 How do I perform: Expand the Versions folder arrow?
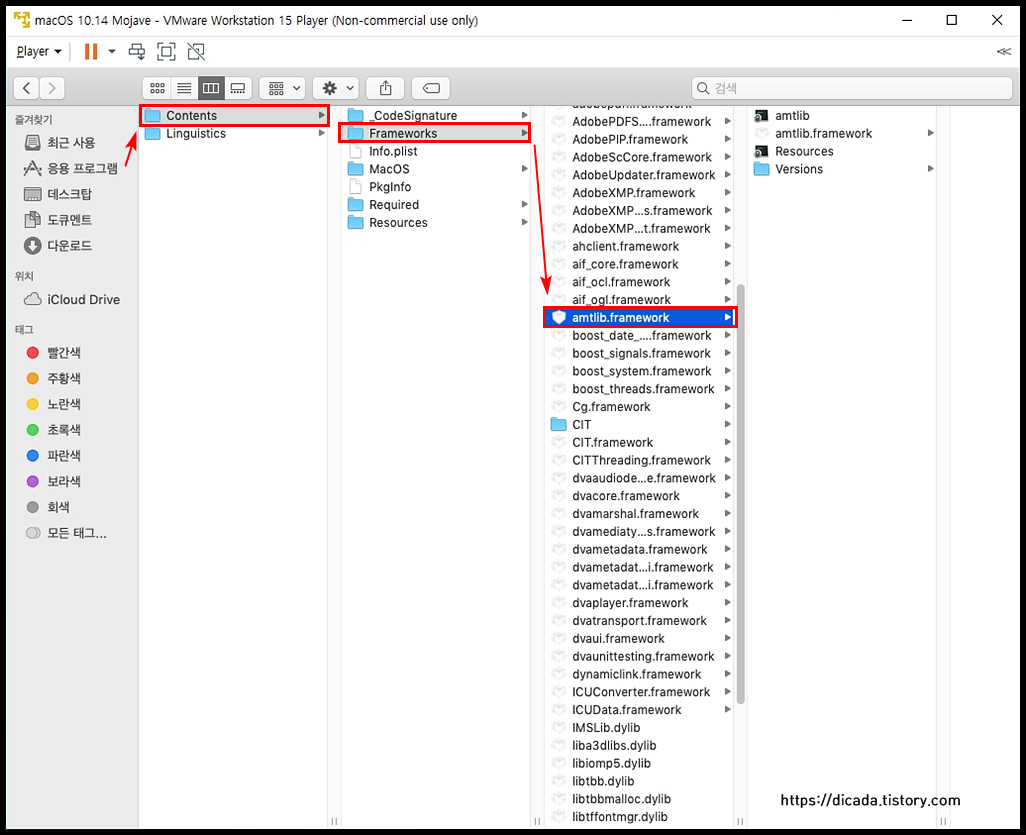point(930,169)
